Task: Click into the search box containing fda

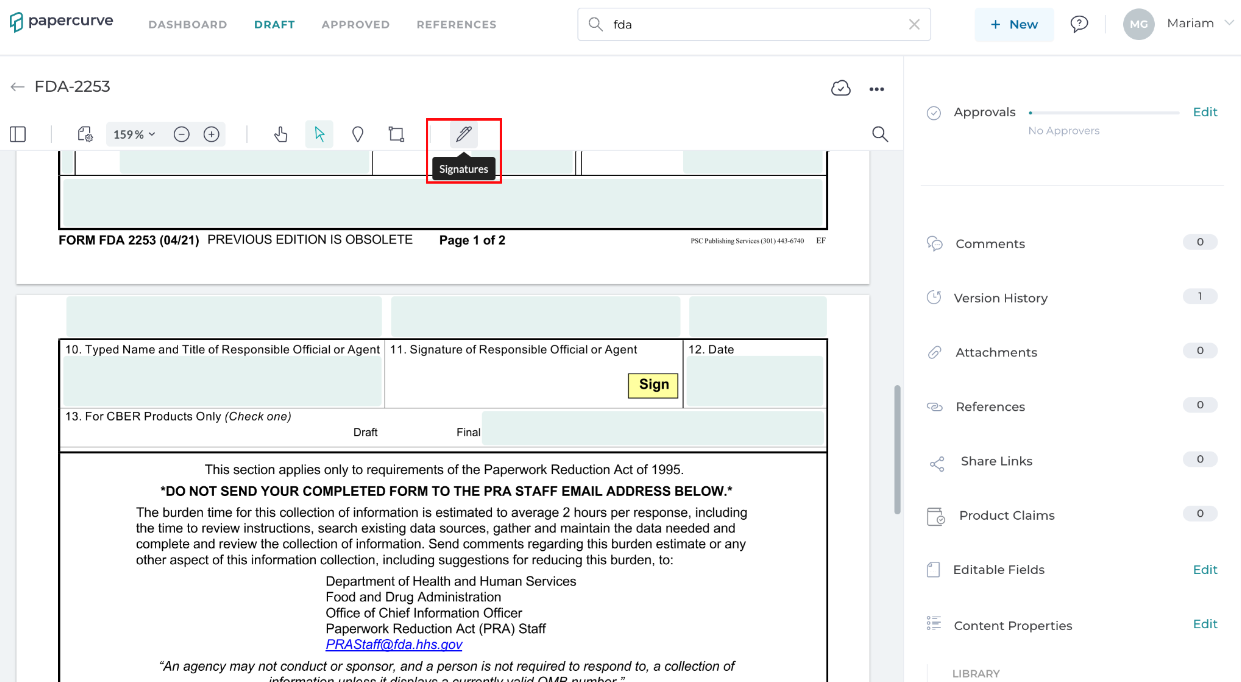Action: (x=754, y=25)
